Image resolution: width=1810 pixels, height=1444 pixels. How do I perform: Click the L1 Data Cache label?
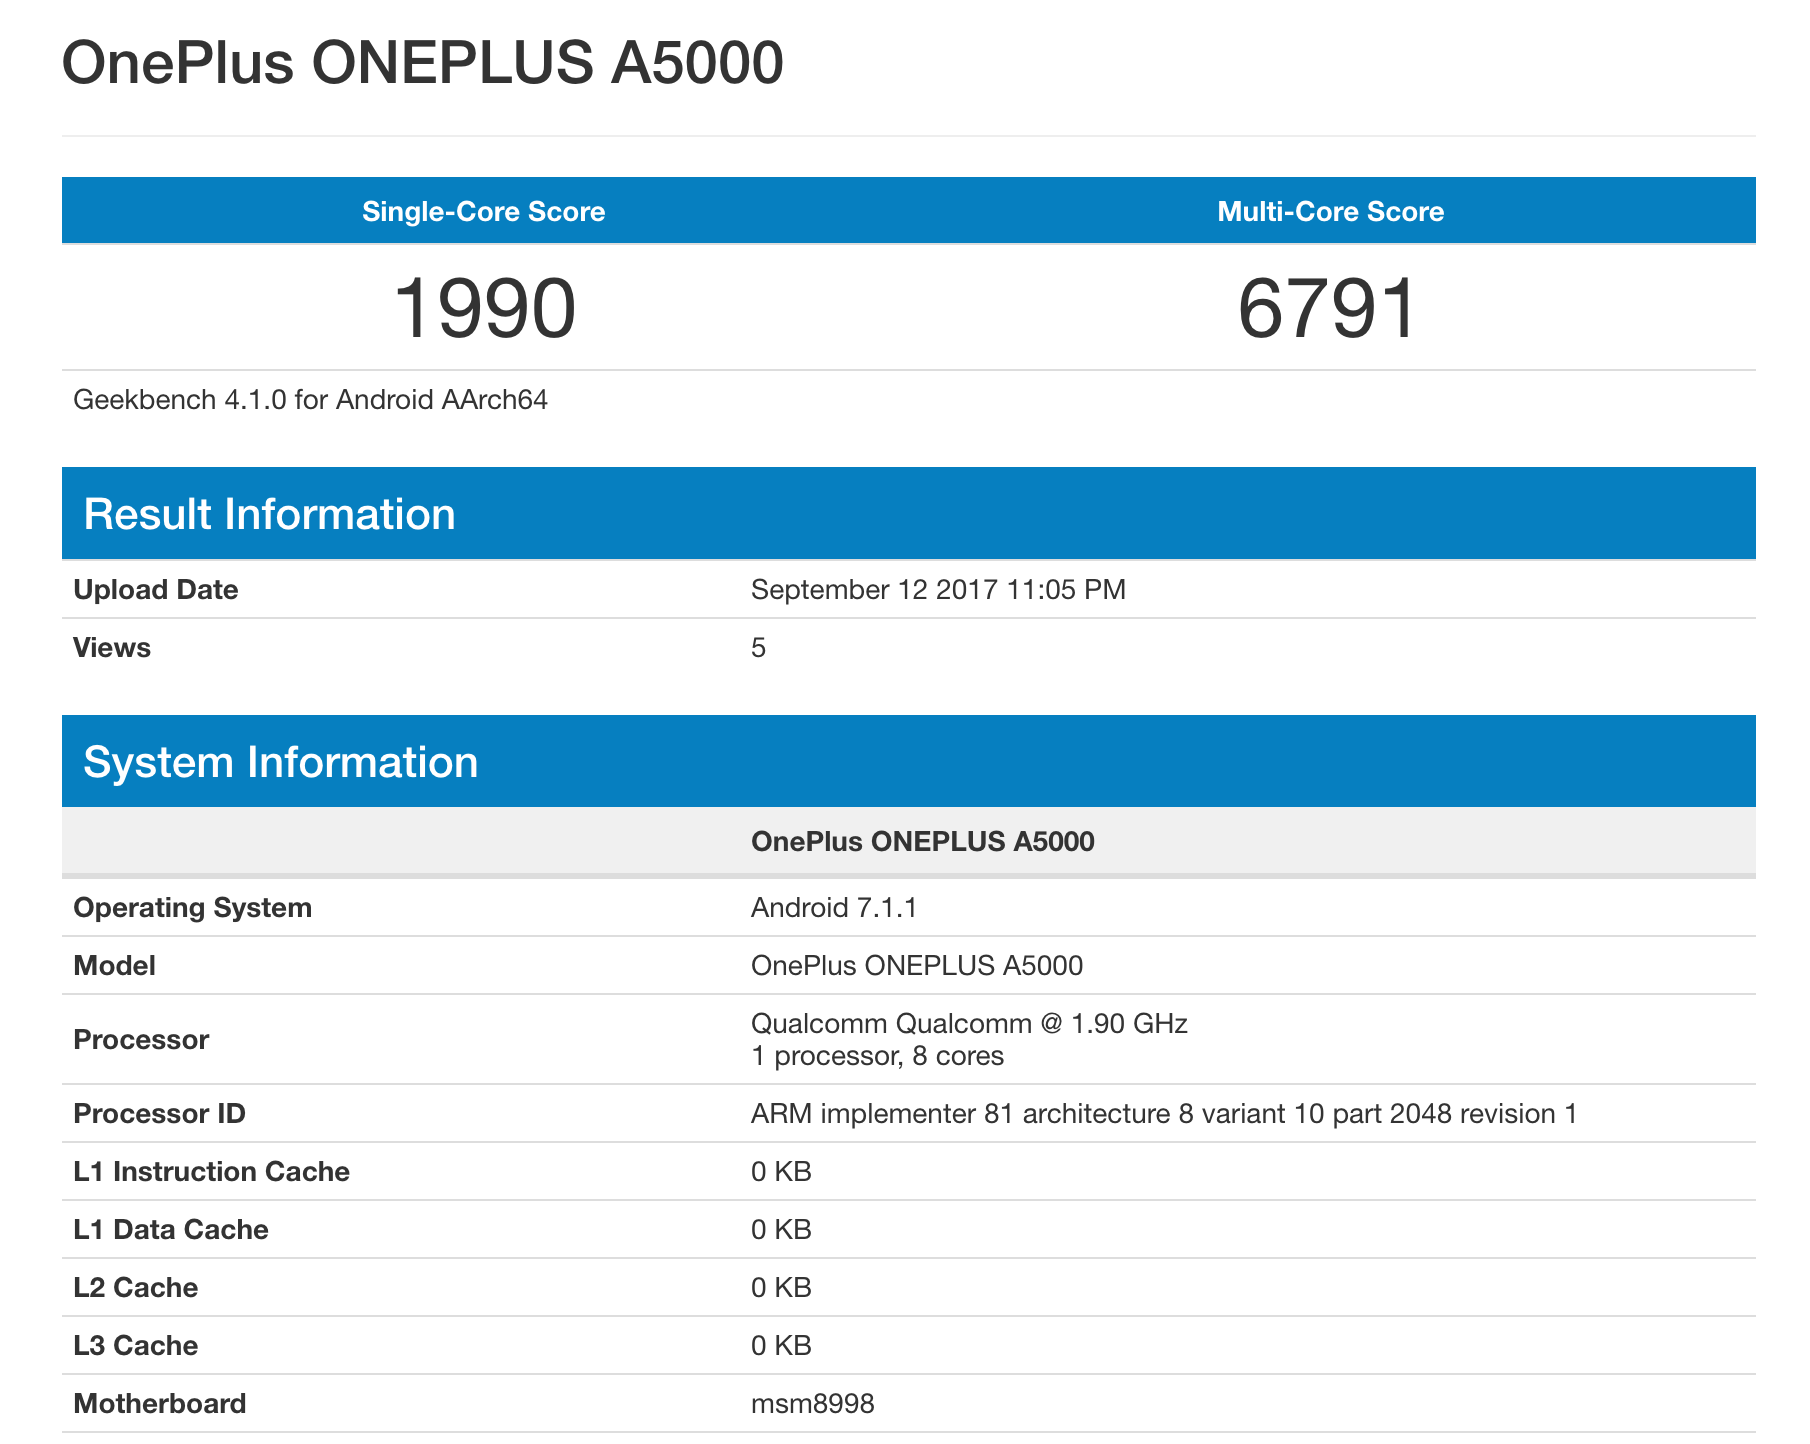click(x=171, y=1230)
